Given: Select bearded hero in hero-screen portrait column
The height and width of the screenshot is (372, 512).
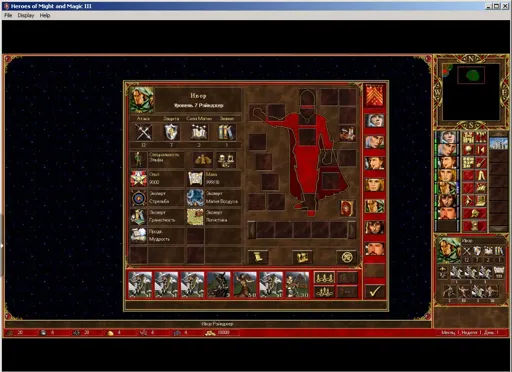Looking at the screenshot, I should point(374,249).
